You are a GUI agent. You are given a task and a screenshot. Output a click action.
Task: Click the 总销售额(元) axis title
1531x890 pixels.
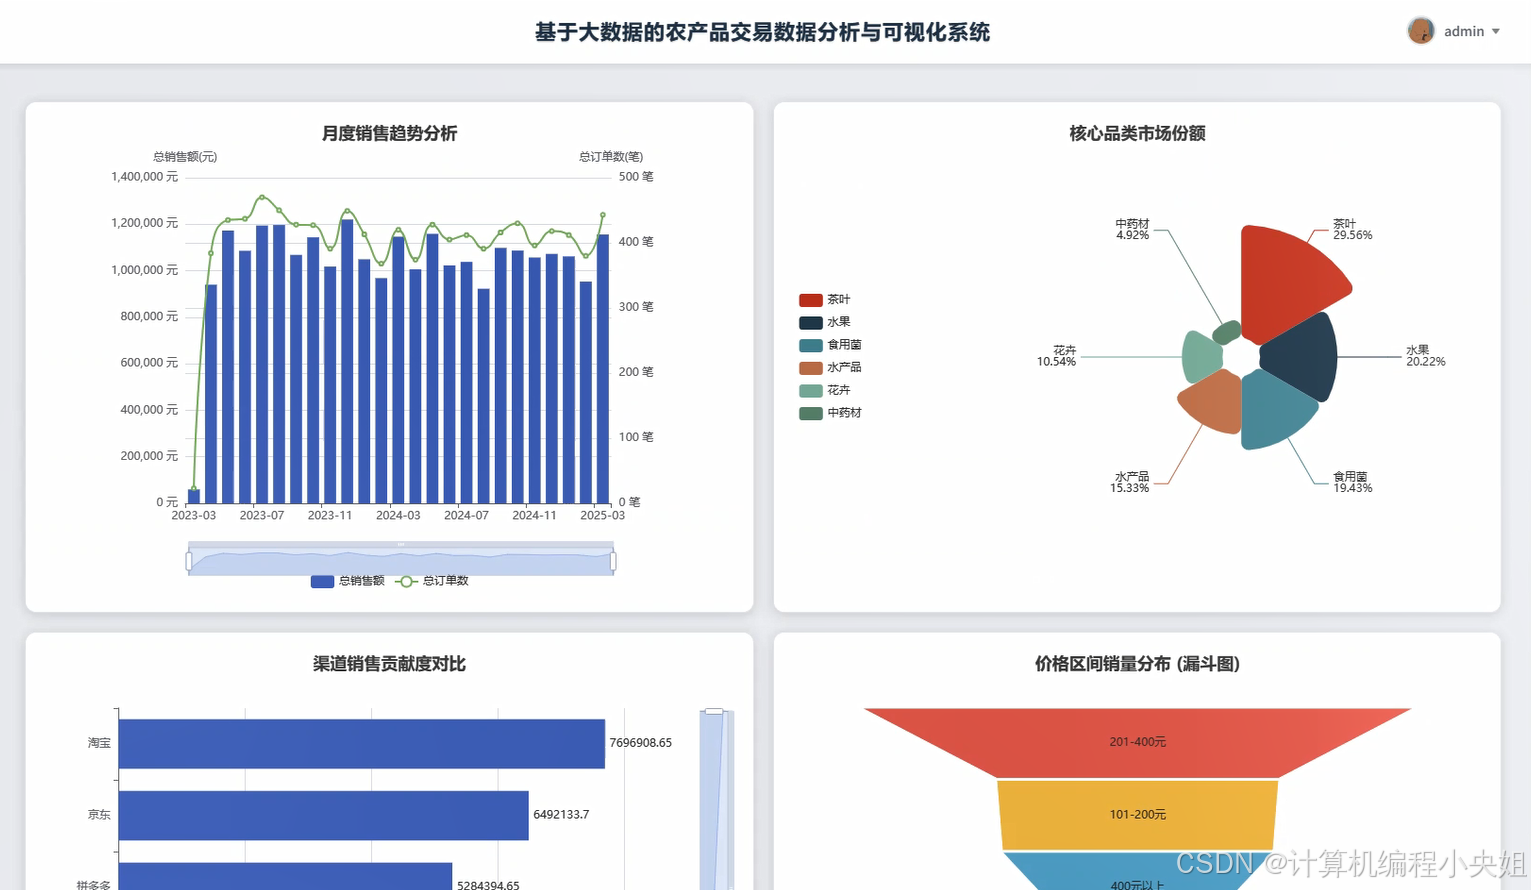click(185, 157)
